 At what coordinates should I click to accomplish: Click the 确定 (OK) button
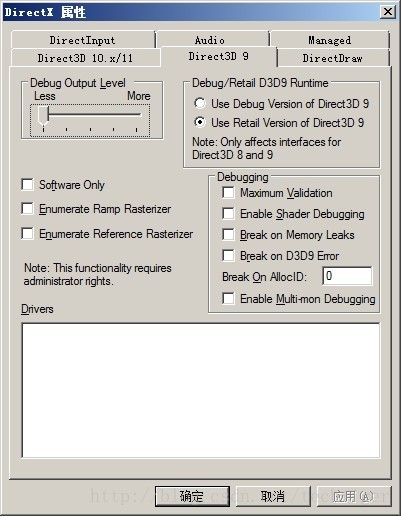coord(192,496)
